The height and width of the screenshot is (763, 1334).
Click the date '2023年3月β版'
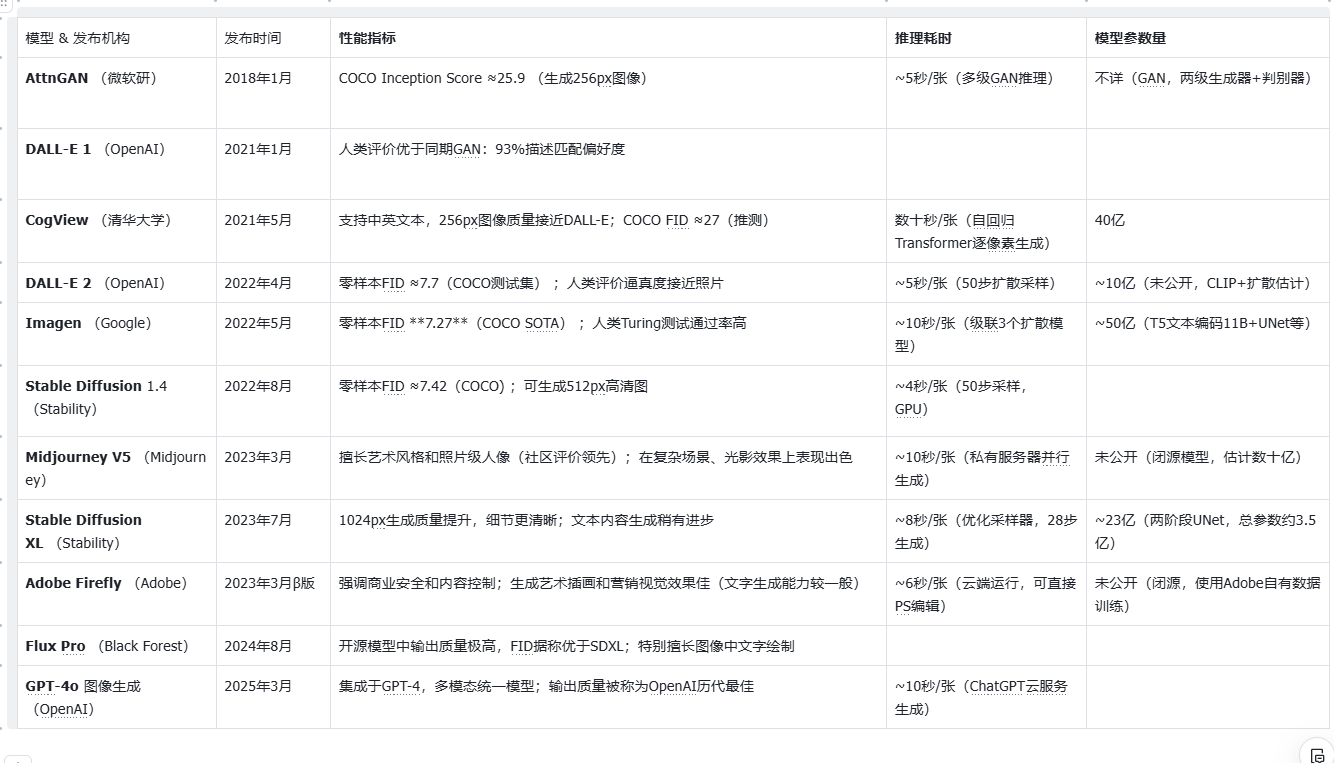click(269, 583)
